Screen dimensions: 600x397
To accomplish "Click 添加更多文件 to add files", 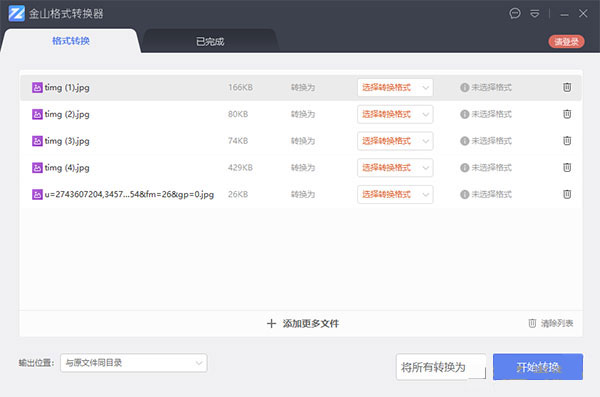I will pyautogui.click(x=311, y=323).
